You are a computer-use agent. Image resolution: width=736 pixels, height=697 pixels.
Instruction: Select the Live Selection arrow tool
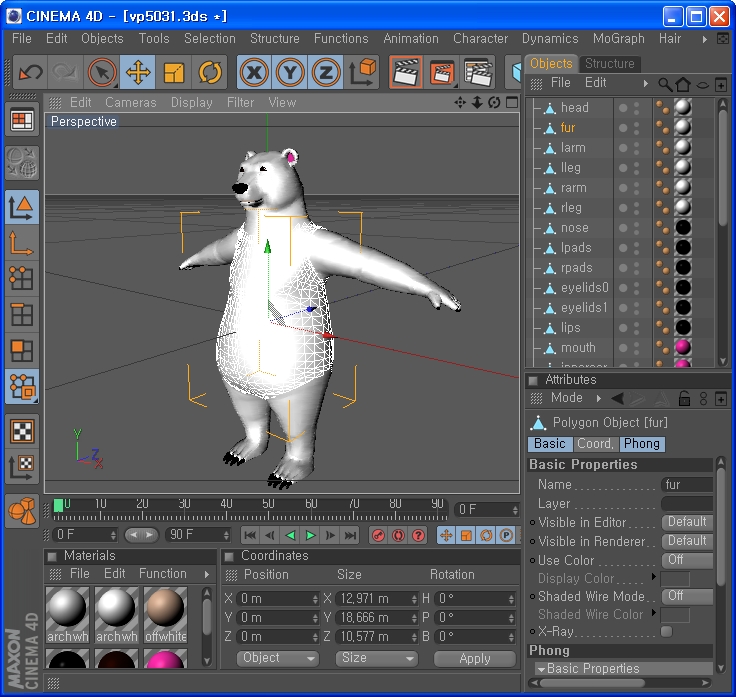[102, 72]
